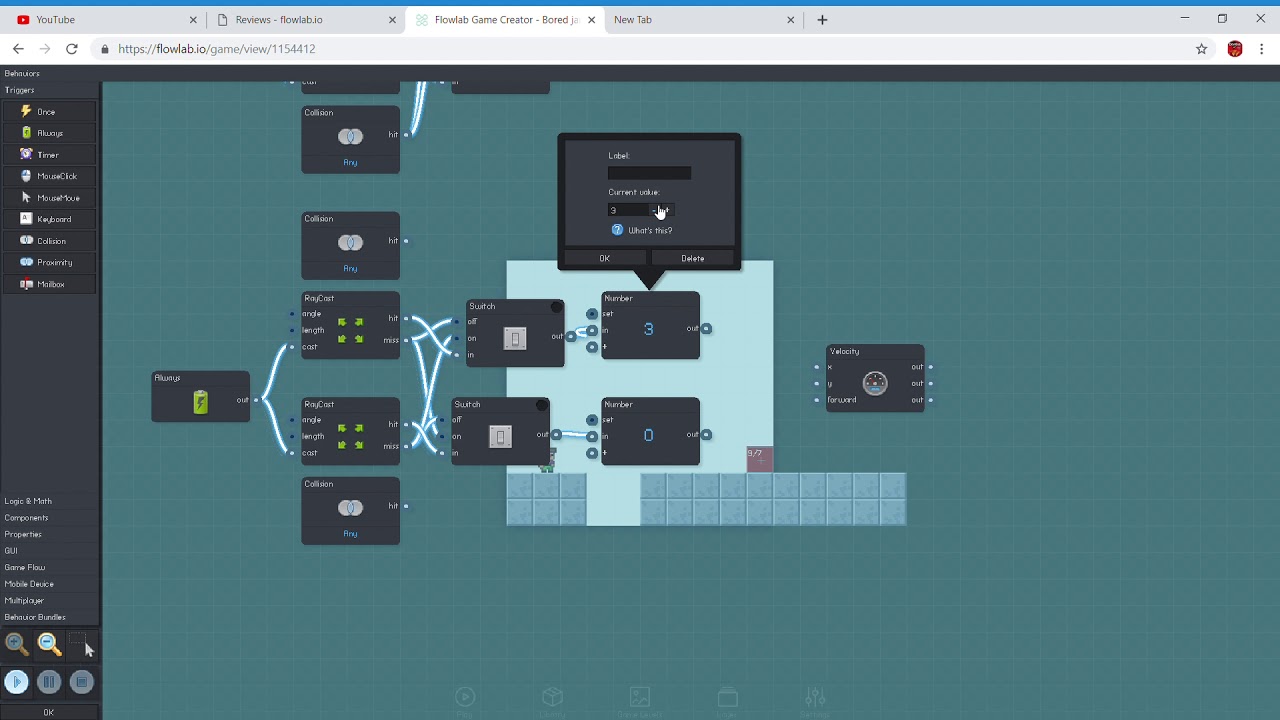The width and height of the screenshot is (1280, 720).
Task: Close the Flowlab Game Creator tab
Action: pyautogui.click(x=592, y=20)
